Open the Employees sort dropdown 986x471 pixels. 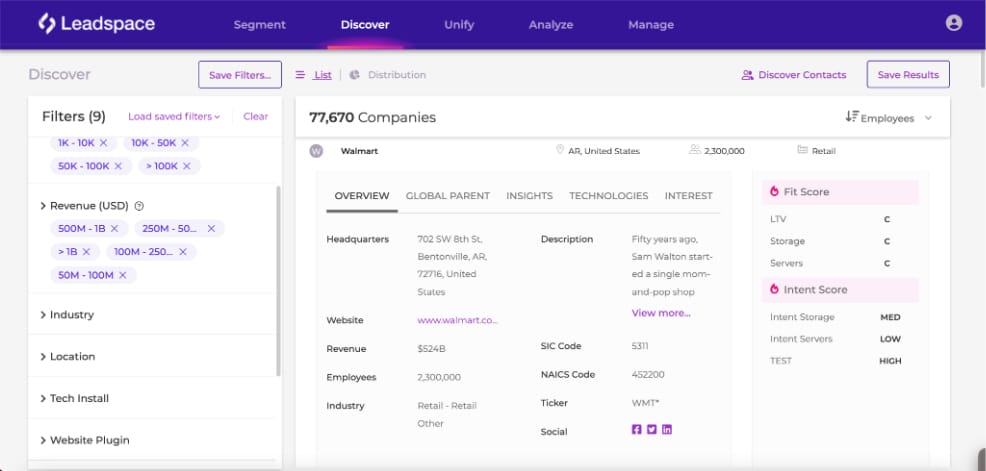coord(889,118)
